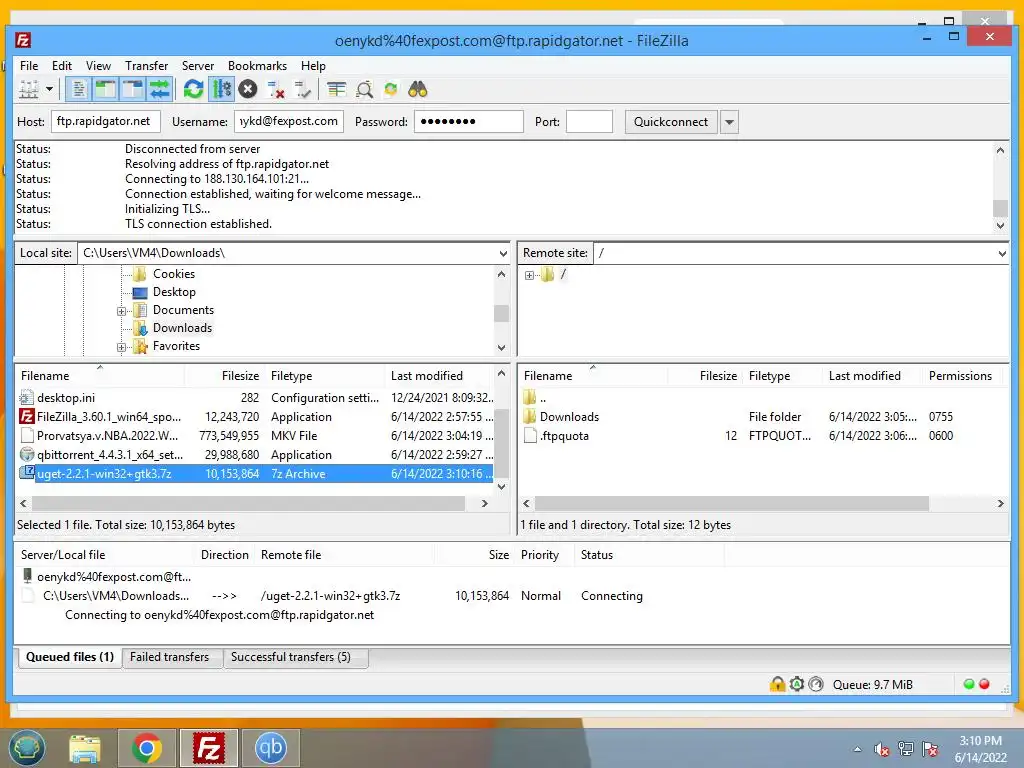This screenshot has height=768, width=1024.
Task: Toggle synchronized browsing icon
Action: (391, 89)
